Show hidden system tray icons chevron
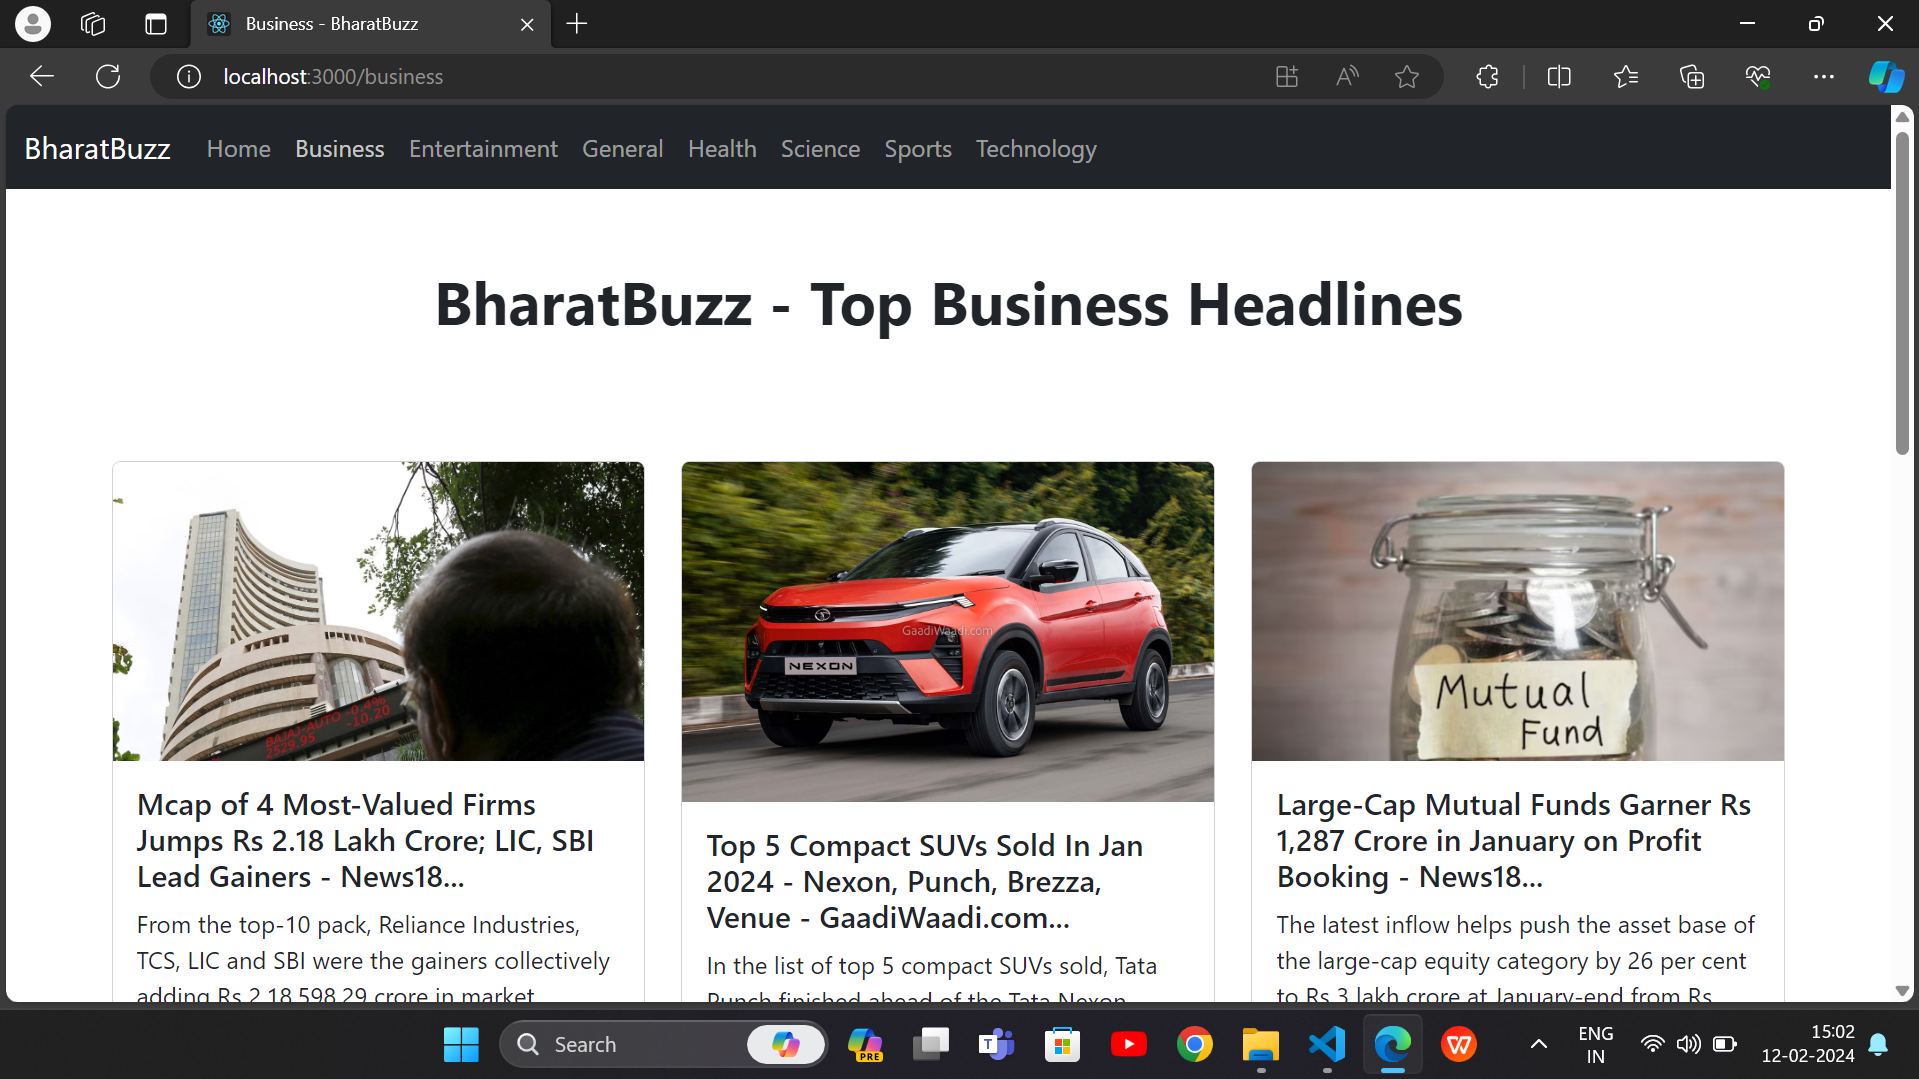This screenshot has width=1919, height=1079. click(x=1539, y=1045)
